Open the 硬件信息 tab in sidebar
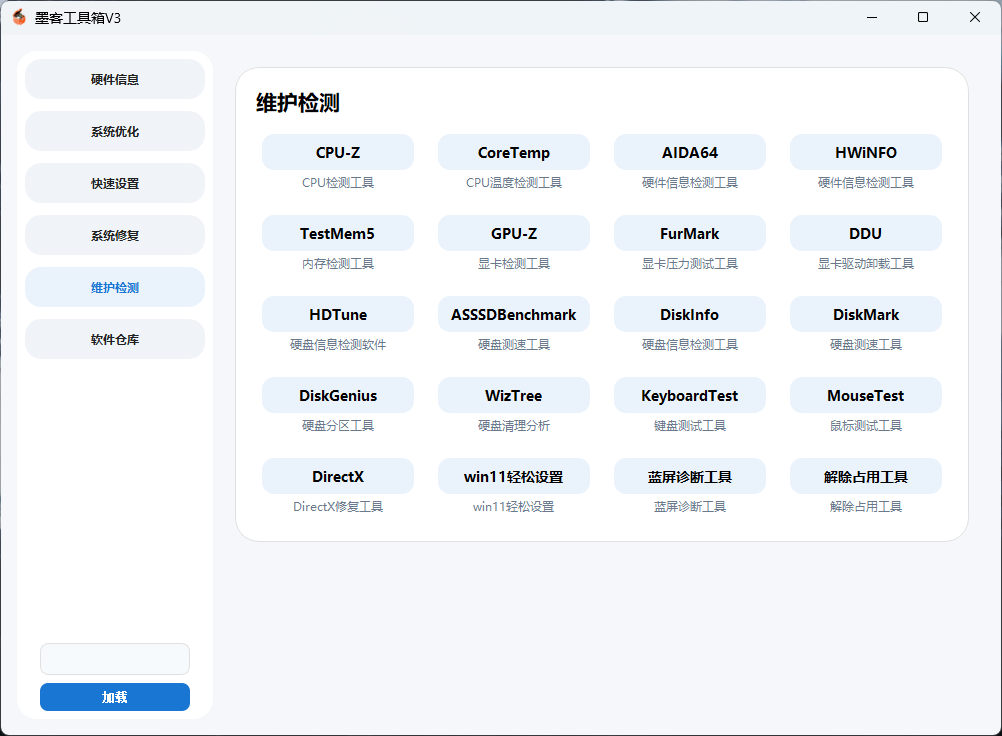 115,79
